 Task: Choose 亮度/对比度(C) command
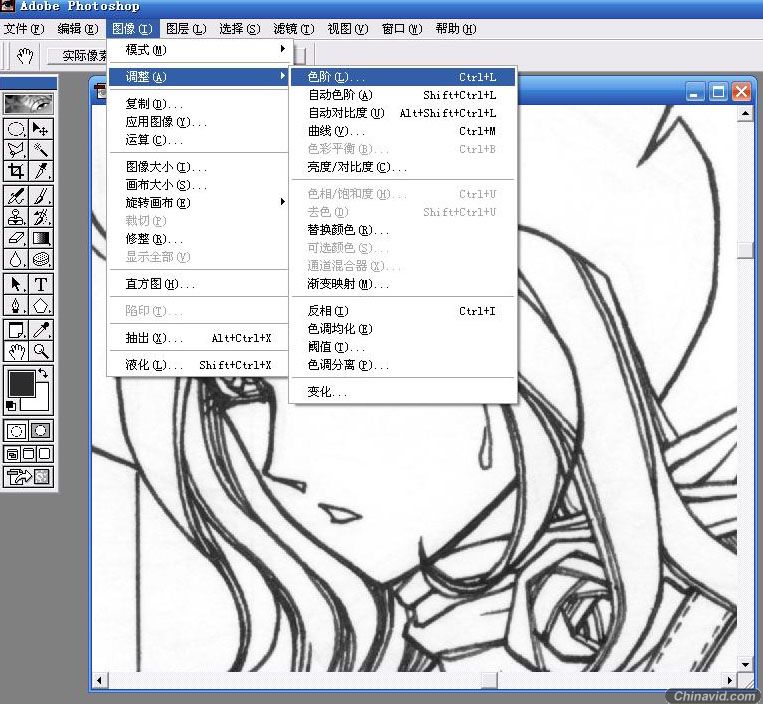pyautogui.click(x=403, y=167)
